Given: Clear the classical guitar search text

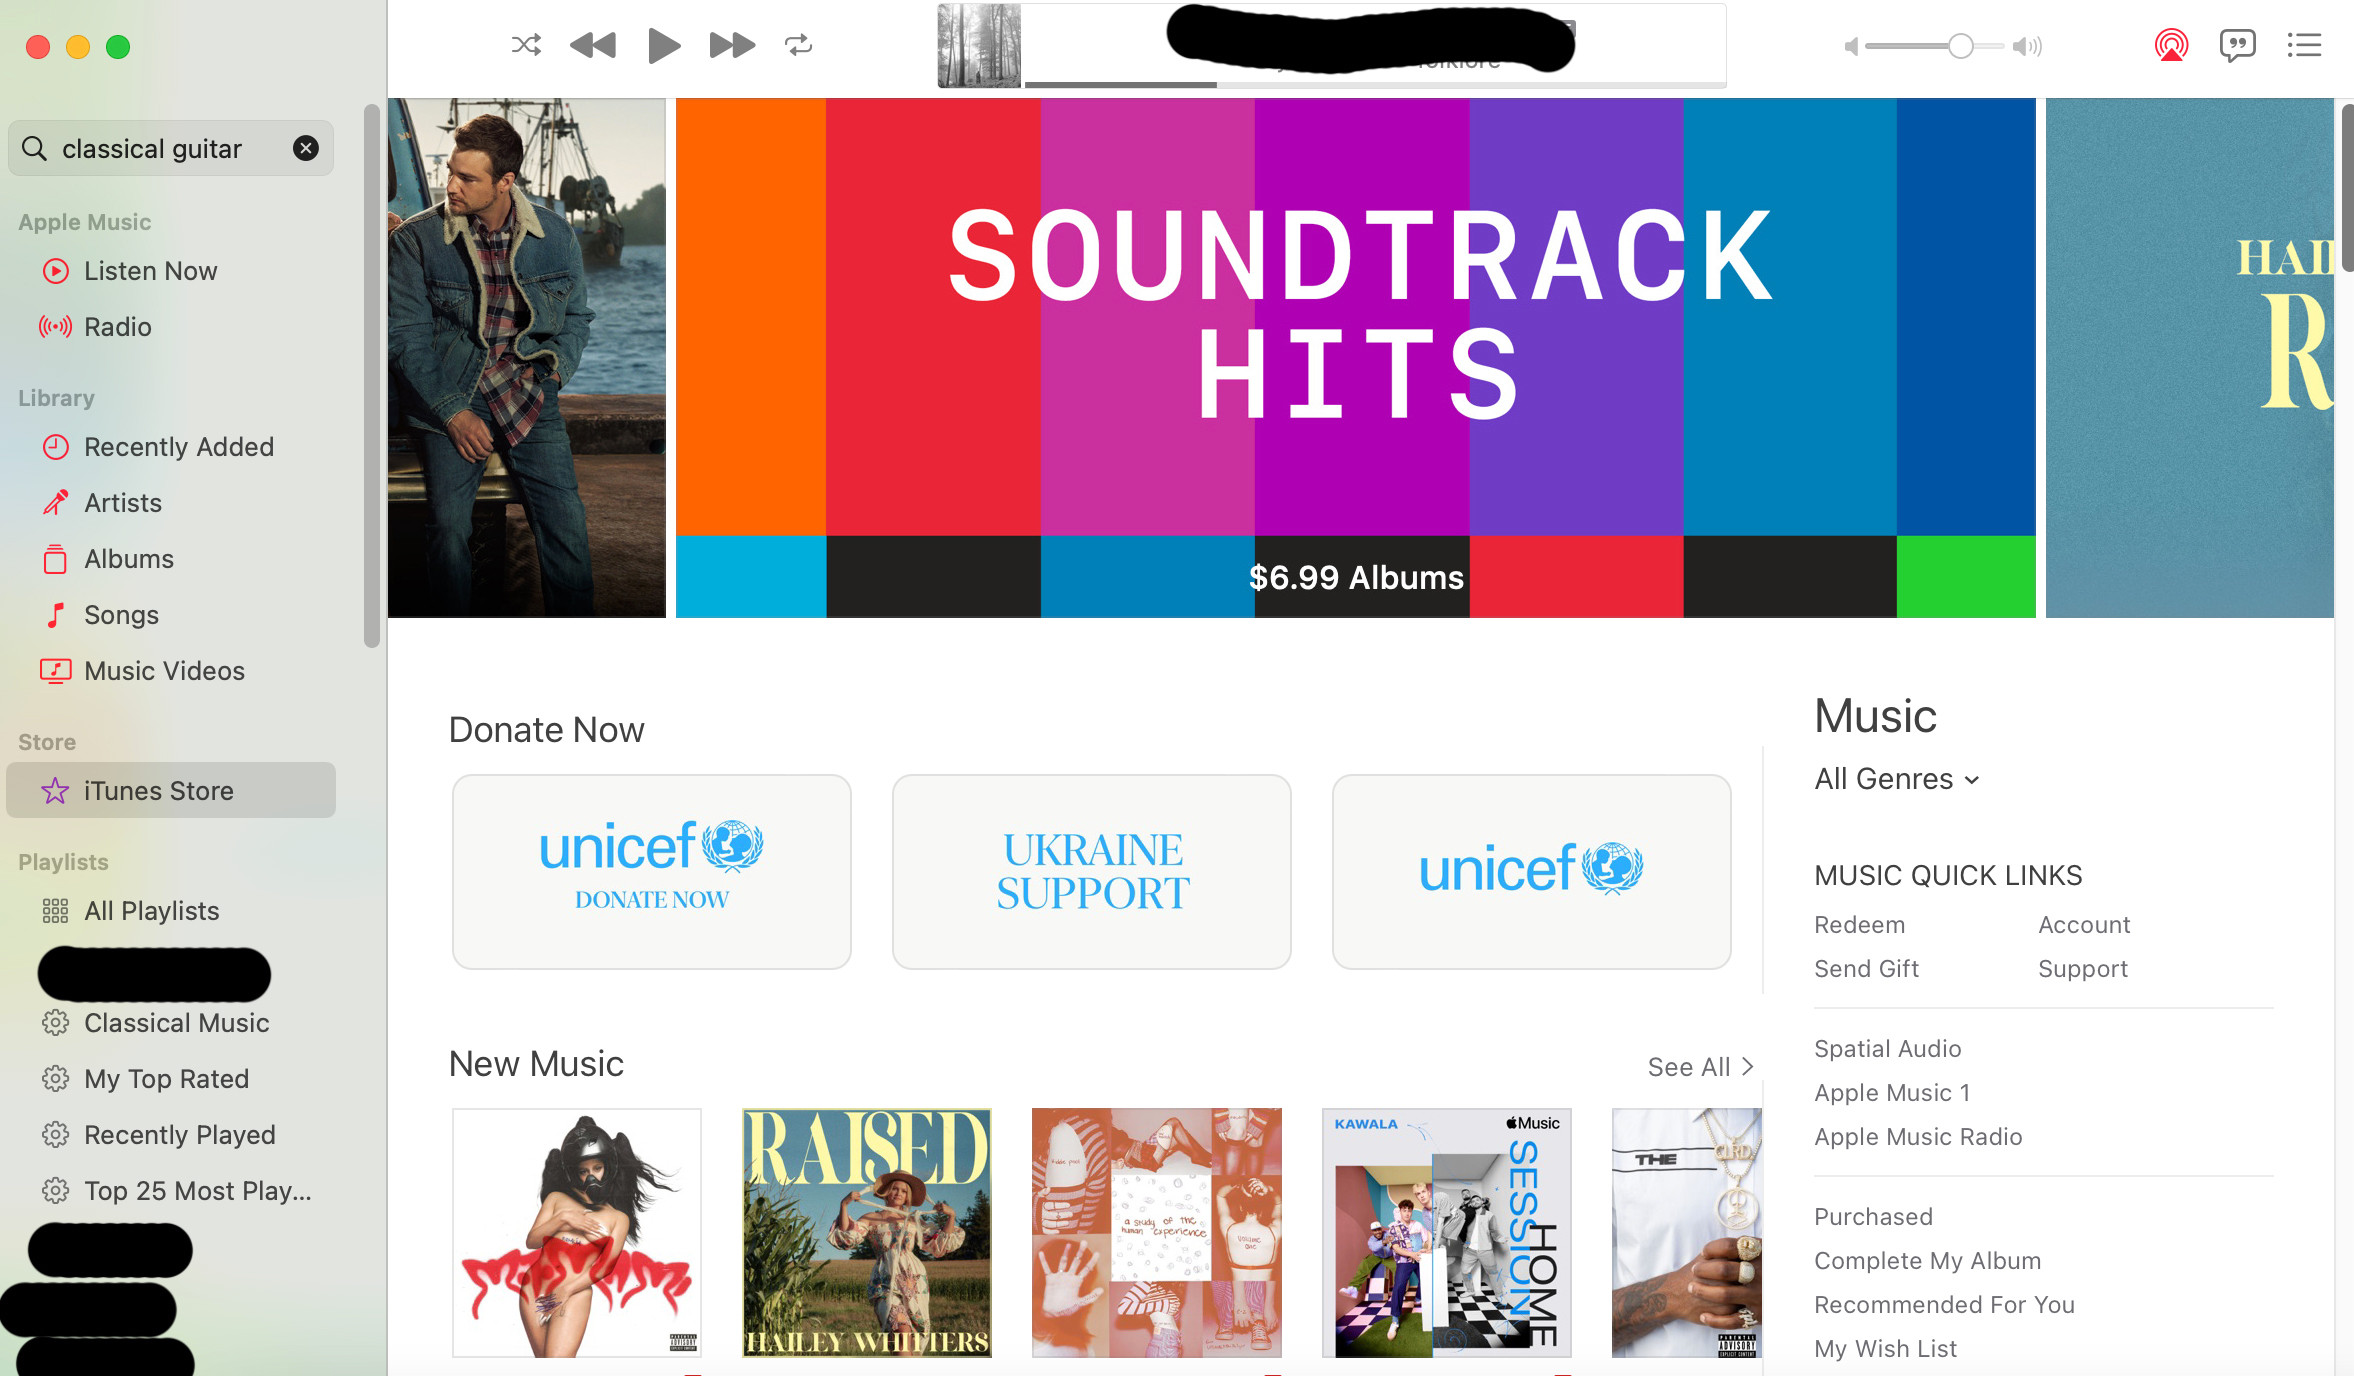Looking at the screenshot, I should point(306,148).
